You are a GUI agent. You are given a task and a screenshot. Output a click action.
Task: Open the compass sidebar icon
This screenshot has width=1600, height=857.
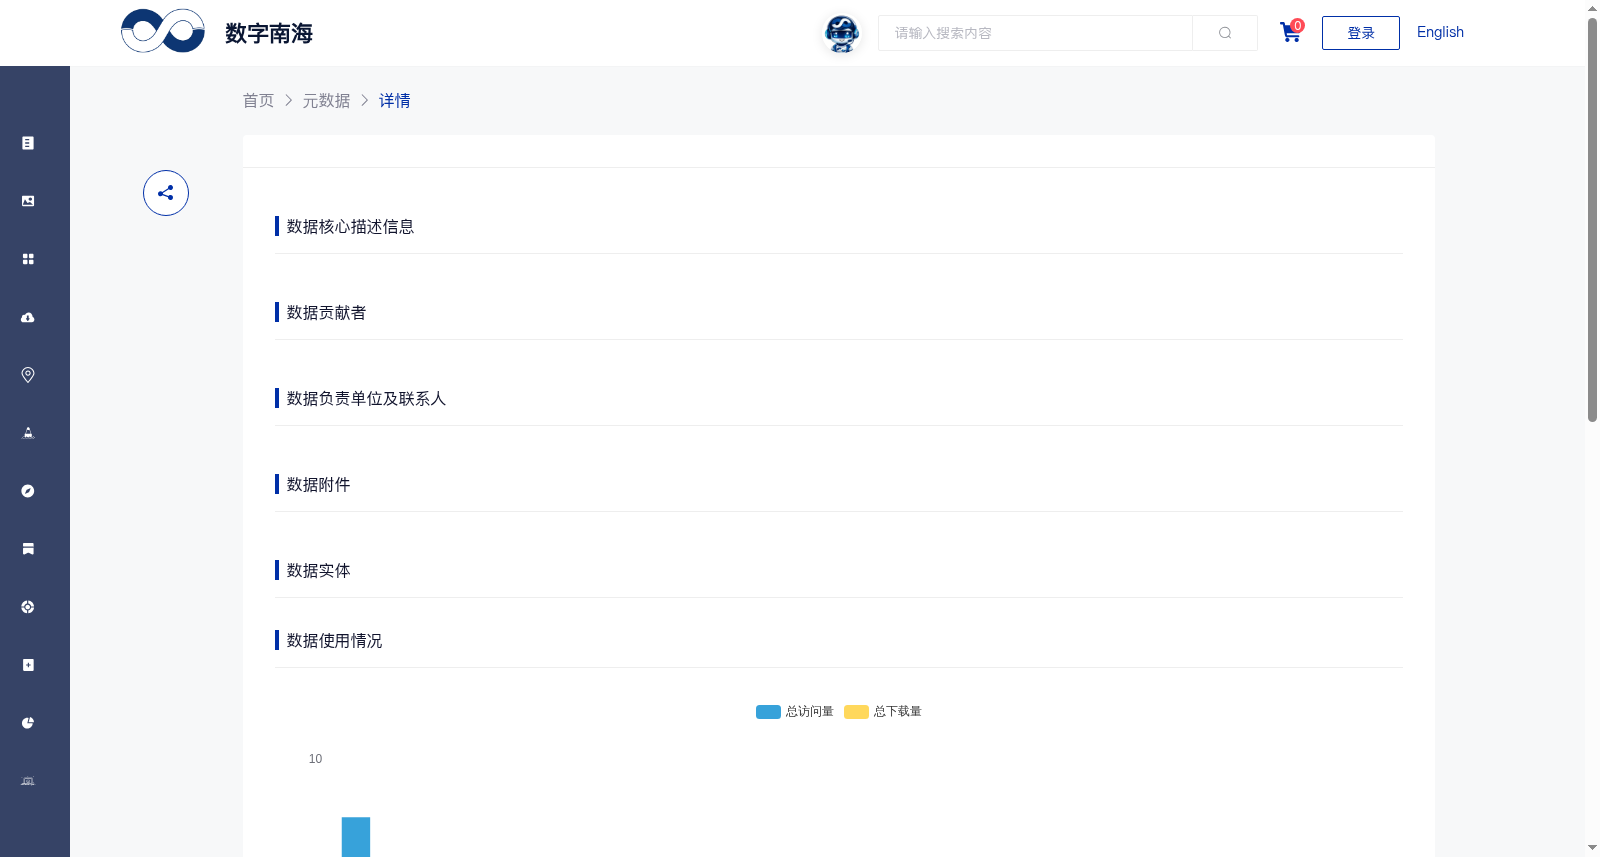(28, 491)
